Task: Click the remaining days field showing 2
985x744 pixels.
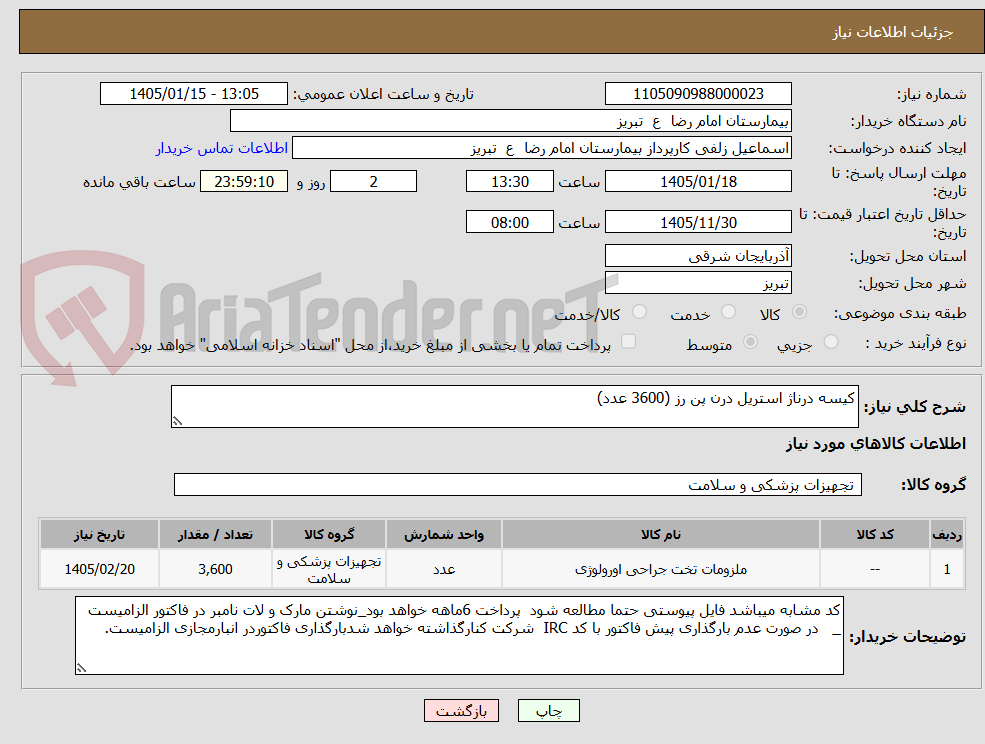Action: click(373, 182)
